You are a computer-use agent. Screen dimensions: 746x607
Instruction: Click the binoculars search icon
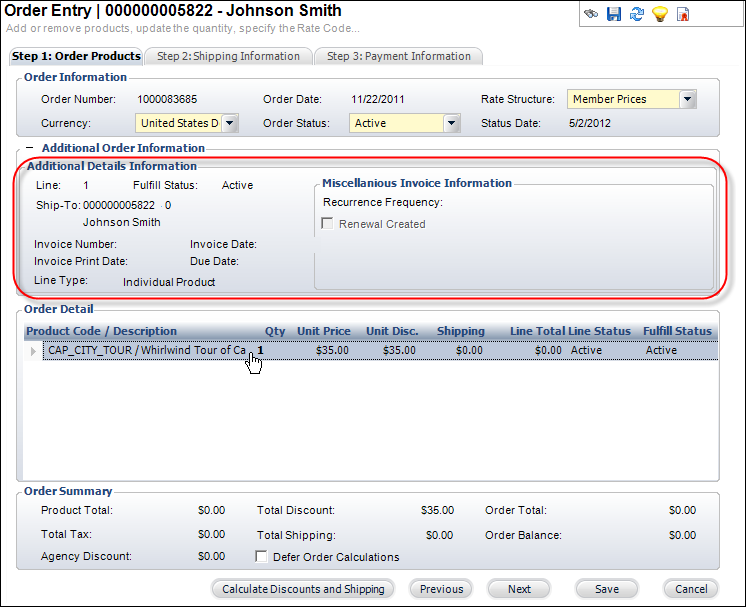pos(592,14)
